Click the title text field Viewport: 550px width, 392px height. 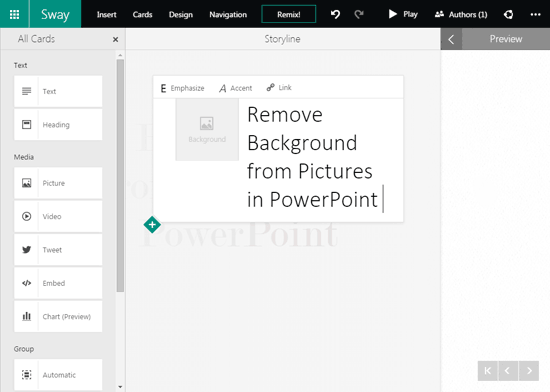[x=315, y=157]
